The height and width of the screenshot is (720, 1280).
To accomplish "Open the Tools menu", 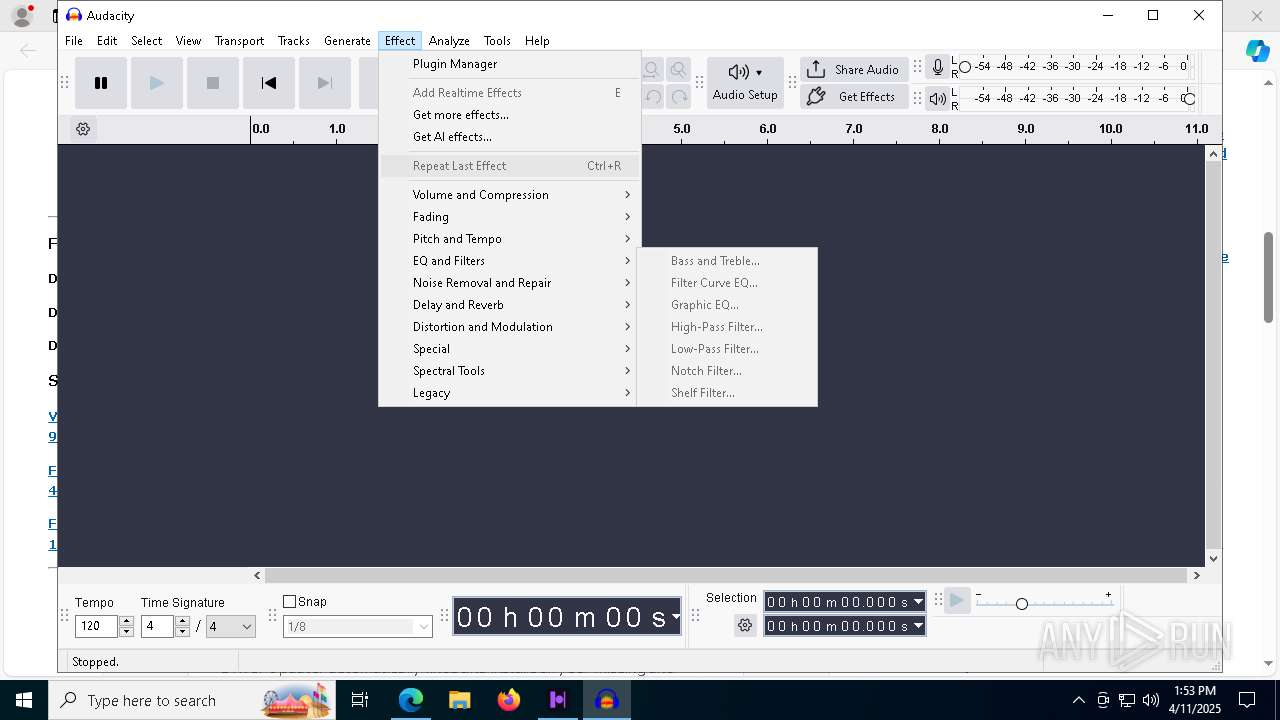I will (x=497, y=41).
